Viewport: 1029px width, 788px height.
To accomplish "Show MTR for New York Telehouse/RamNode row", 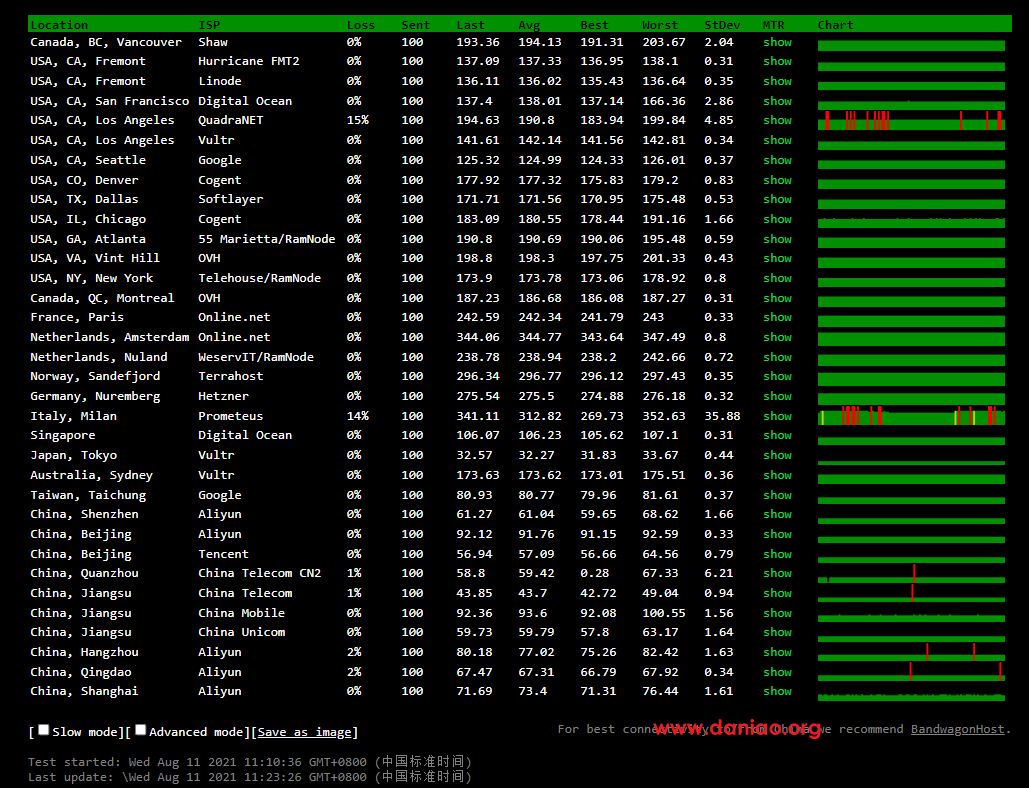I will tap(778, 278).
